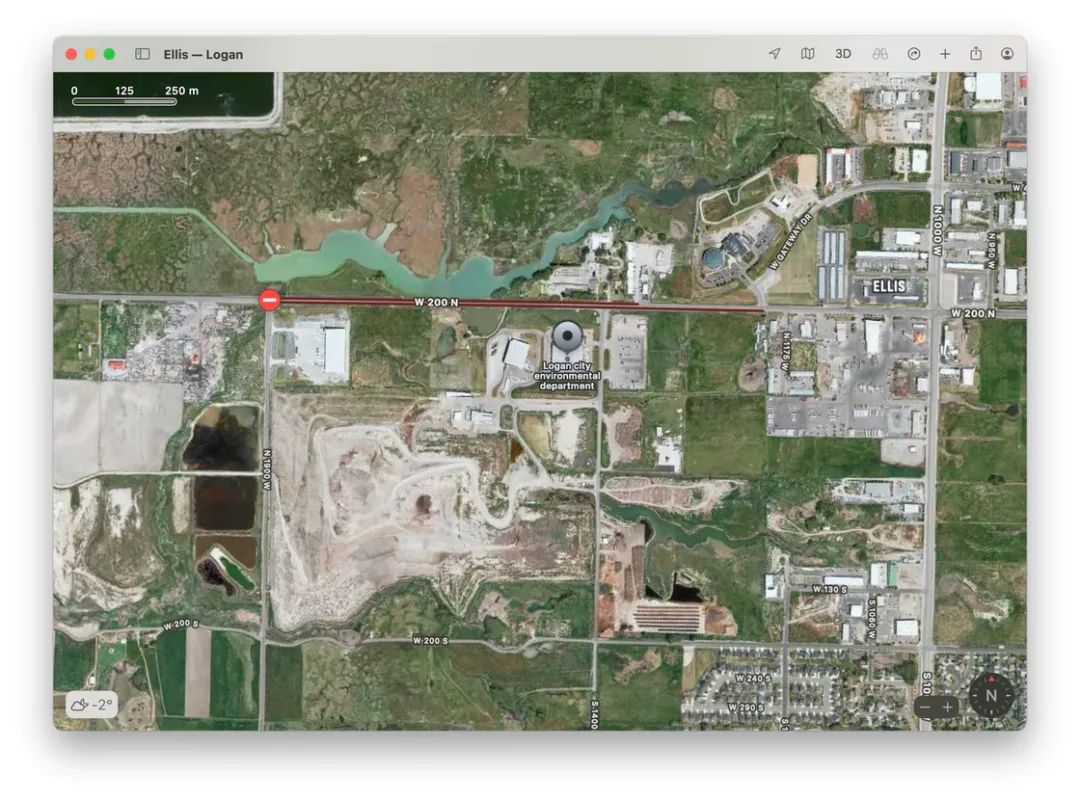Switch to 3D view
Viewport: 1080px width, 801px height.
point(843,54)
